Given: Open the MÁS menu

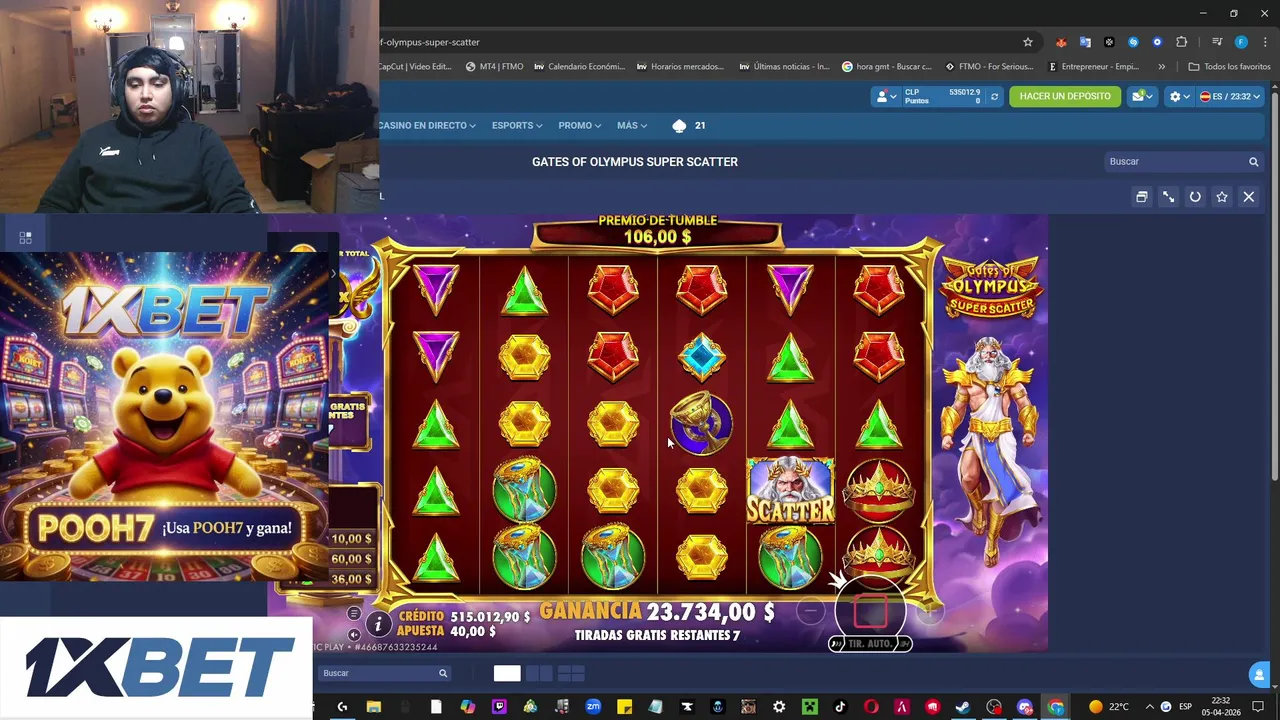Looking at the screenshot, I should 632,126.
